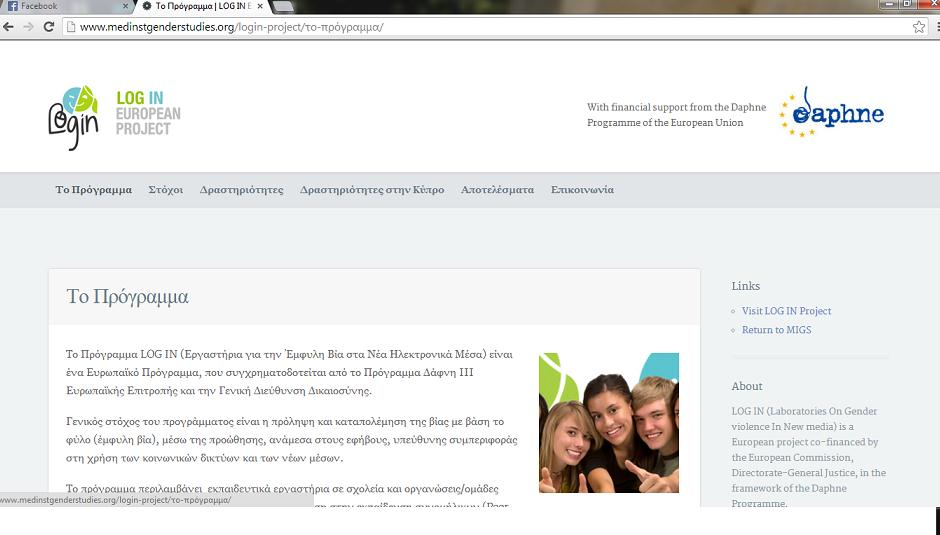Viewport: 940px width, 535px height.
Task: Reload the current page
Action: 49,26
